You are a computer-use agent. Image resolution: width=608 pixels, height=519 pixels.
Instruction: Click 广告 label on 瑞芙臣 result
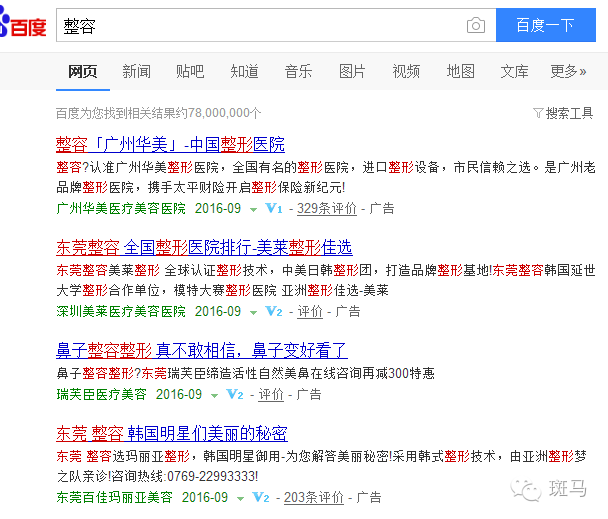[309, 394]
